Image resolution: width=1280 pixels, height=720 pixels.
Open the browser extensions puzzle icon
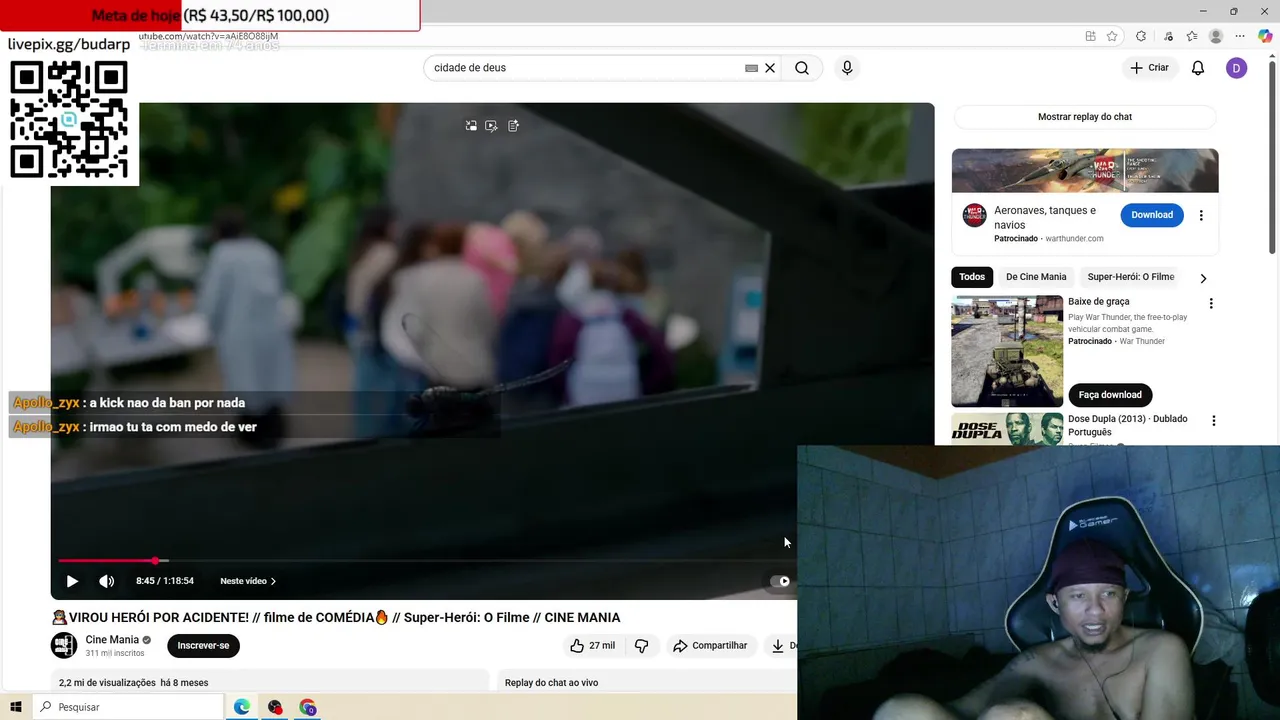click(x=1141, y=36)
